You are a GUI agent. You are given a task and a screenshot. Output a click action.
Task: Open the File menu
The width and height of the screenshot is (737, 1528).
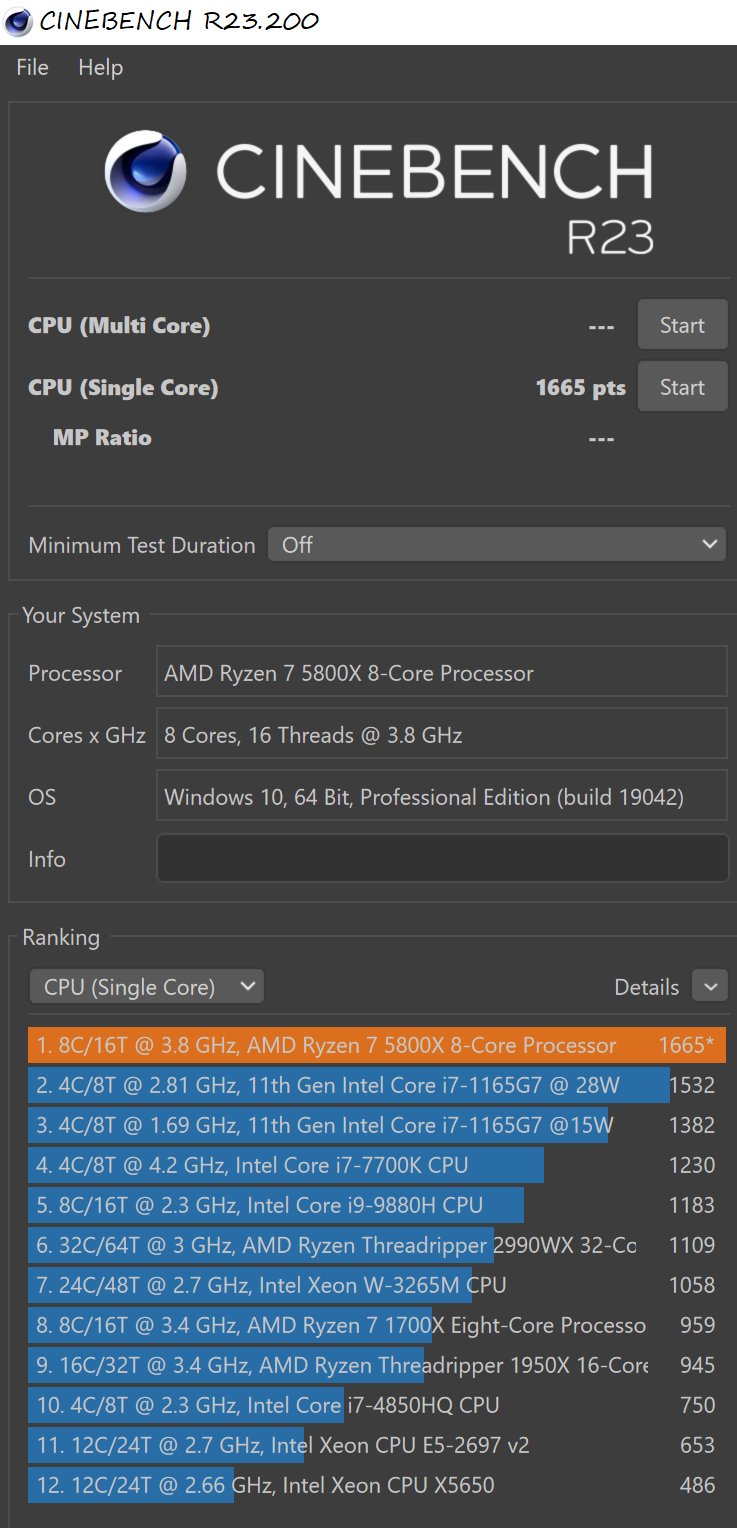[x=32, y=68]
